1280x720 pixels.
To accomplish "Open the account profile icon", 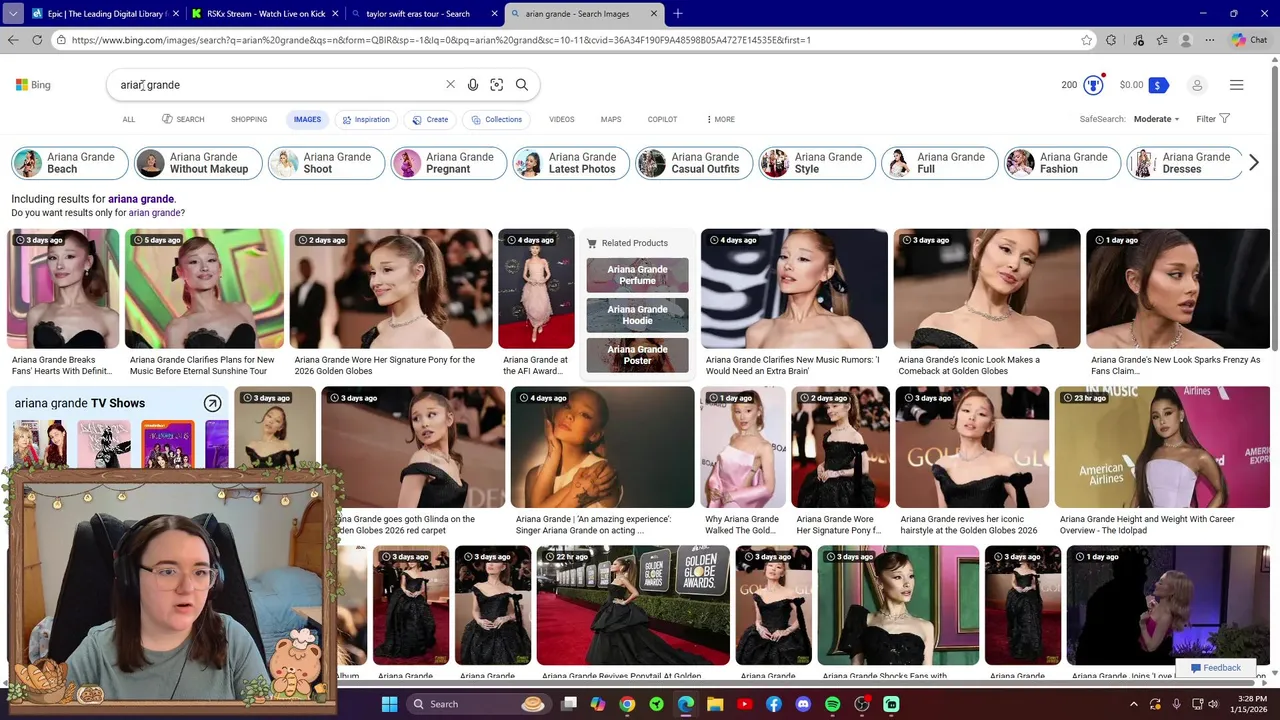I will (x=1197, y=85).
